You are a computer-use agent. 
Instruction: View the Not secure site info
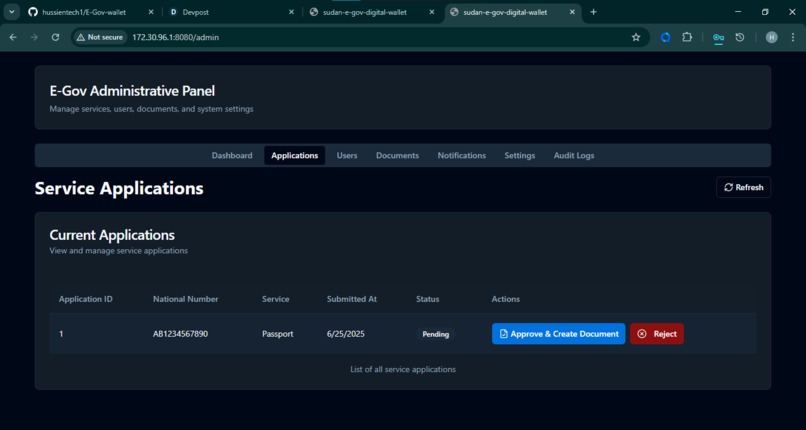[x=100, y=37]
